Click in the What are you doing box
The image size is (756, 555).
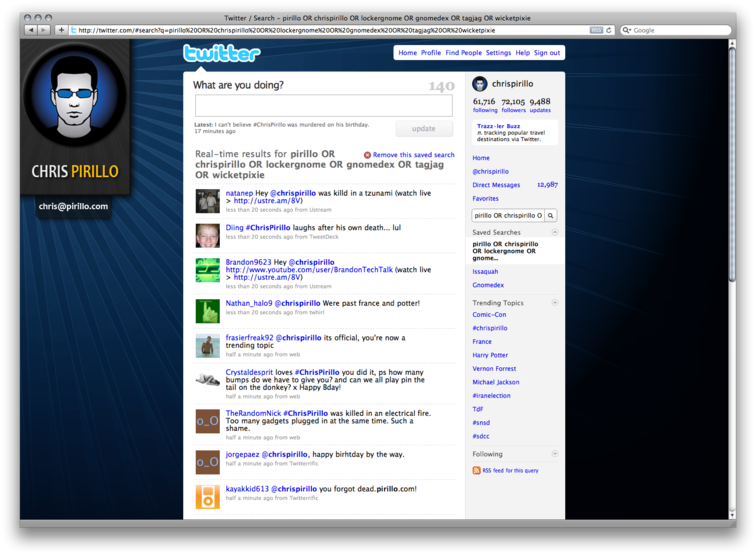tap(324, 106)
